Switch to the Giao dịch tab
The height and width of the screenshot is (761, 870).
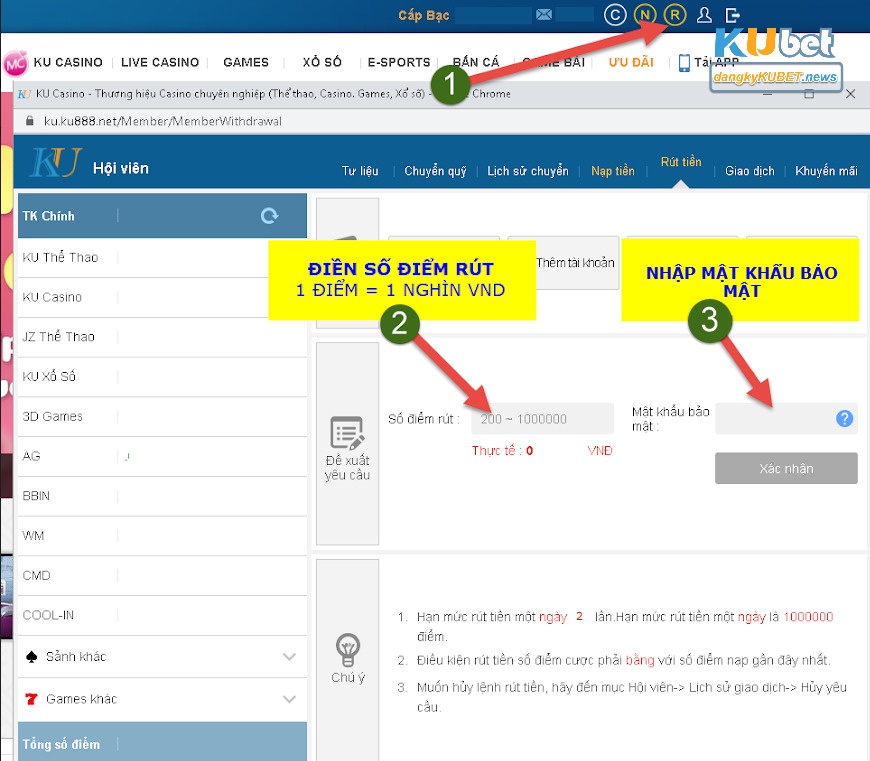(x=749, y=171)
